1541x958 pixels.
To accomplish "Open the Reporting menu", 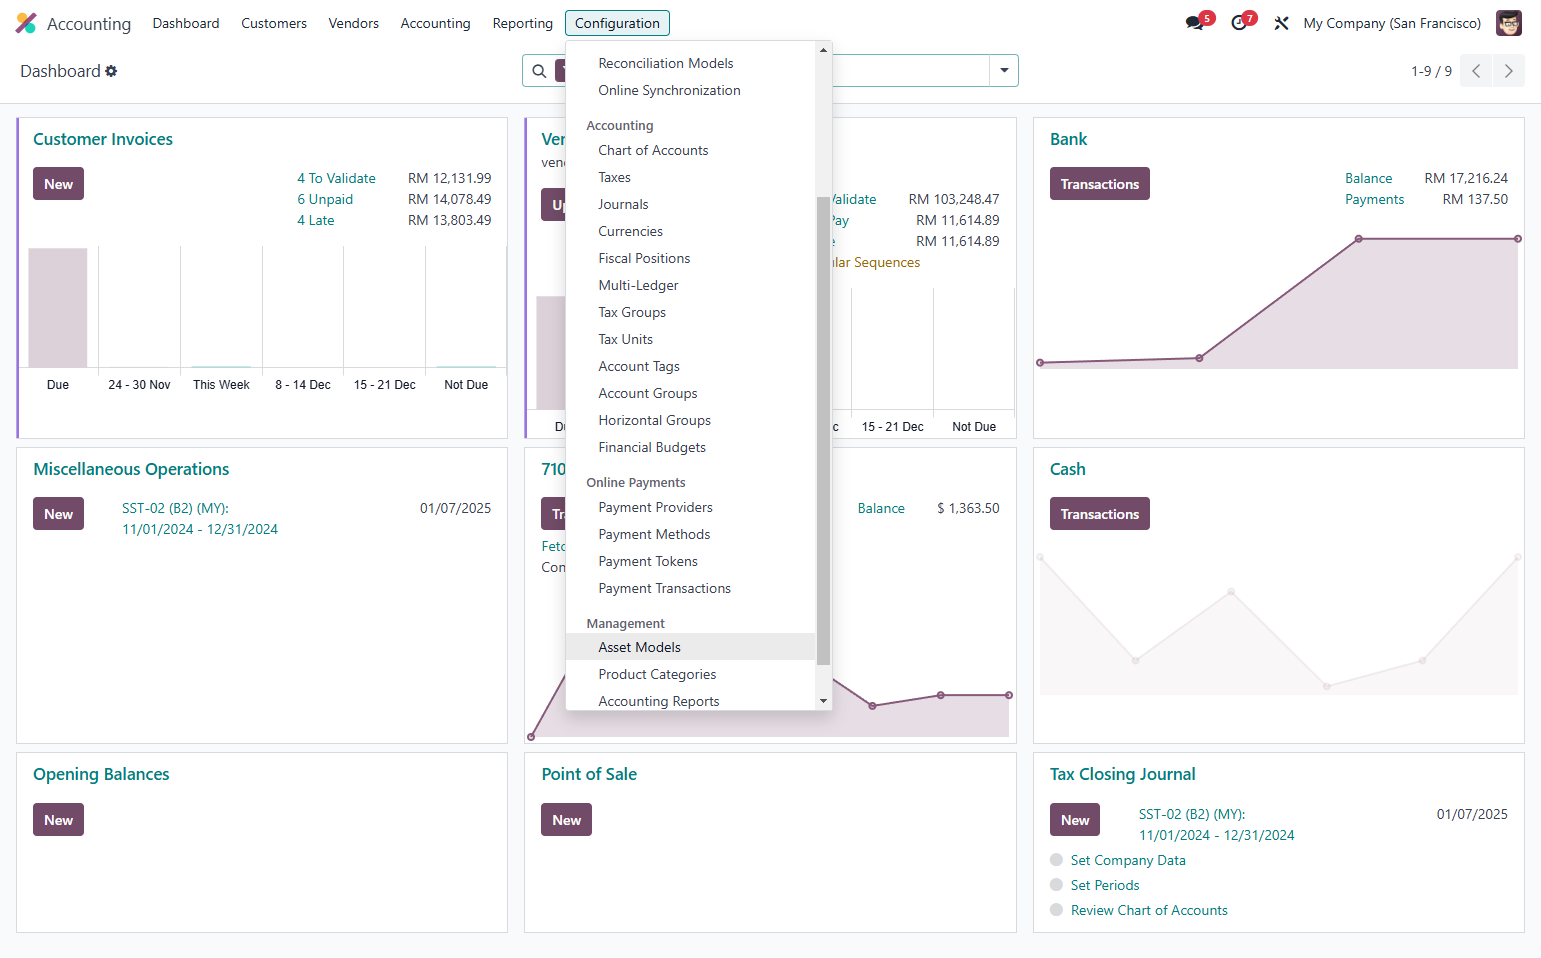I will tap(522, 23).
